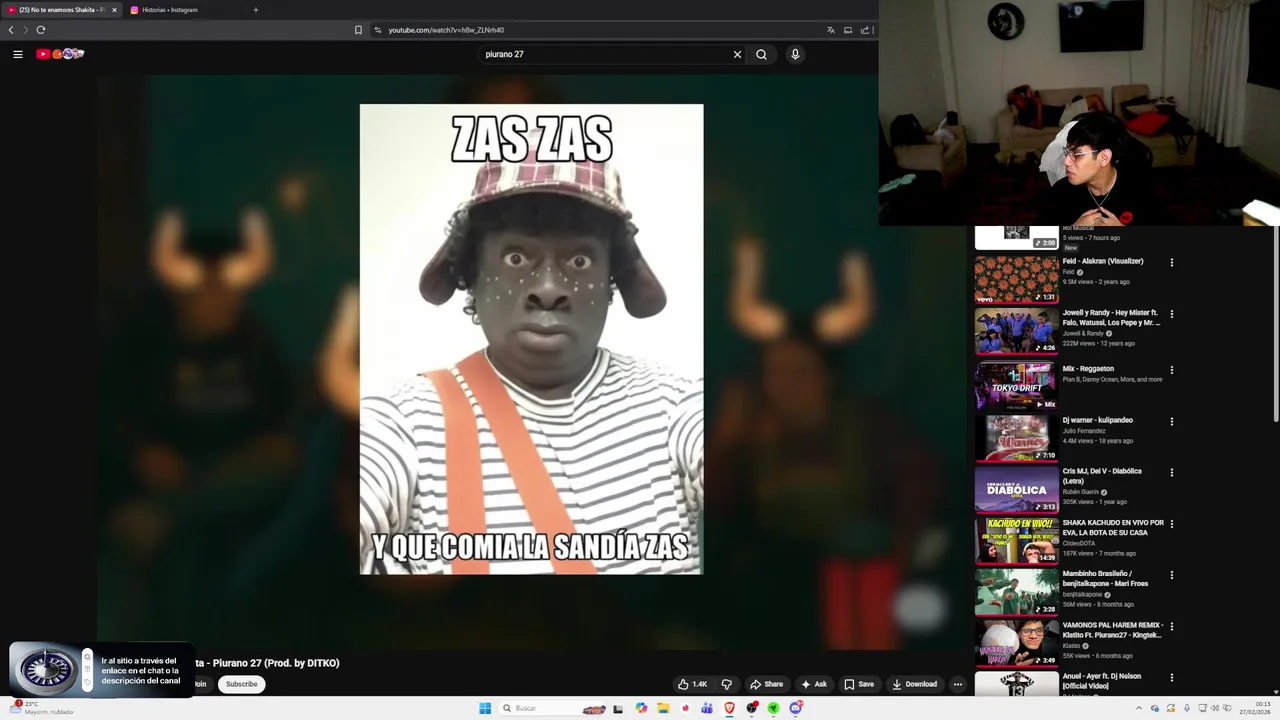The image size is (1280, 720).
Task: Open the weather widget showing 23°C
Action: 42,708
